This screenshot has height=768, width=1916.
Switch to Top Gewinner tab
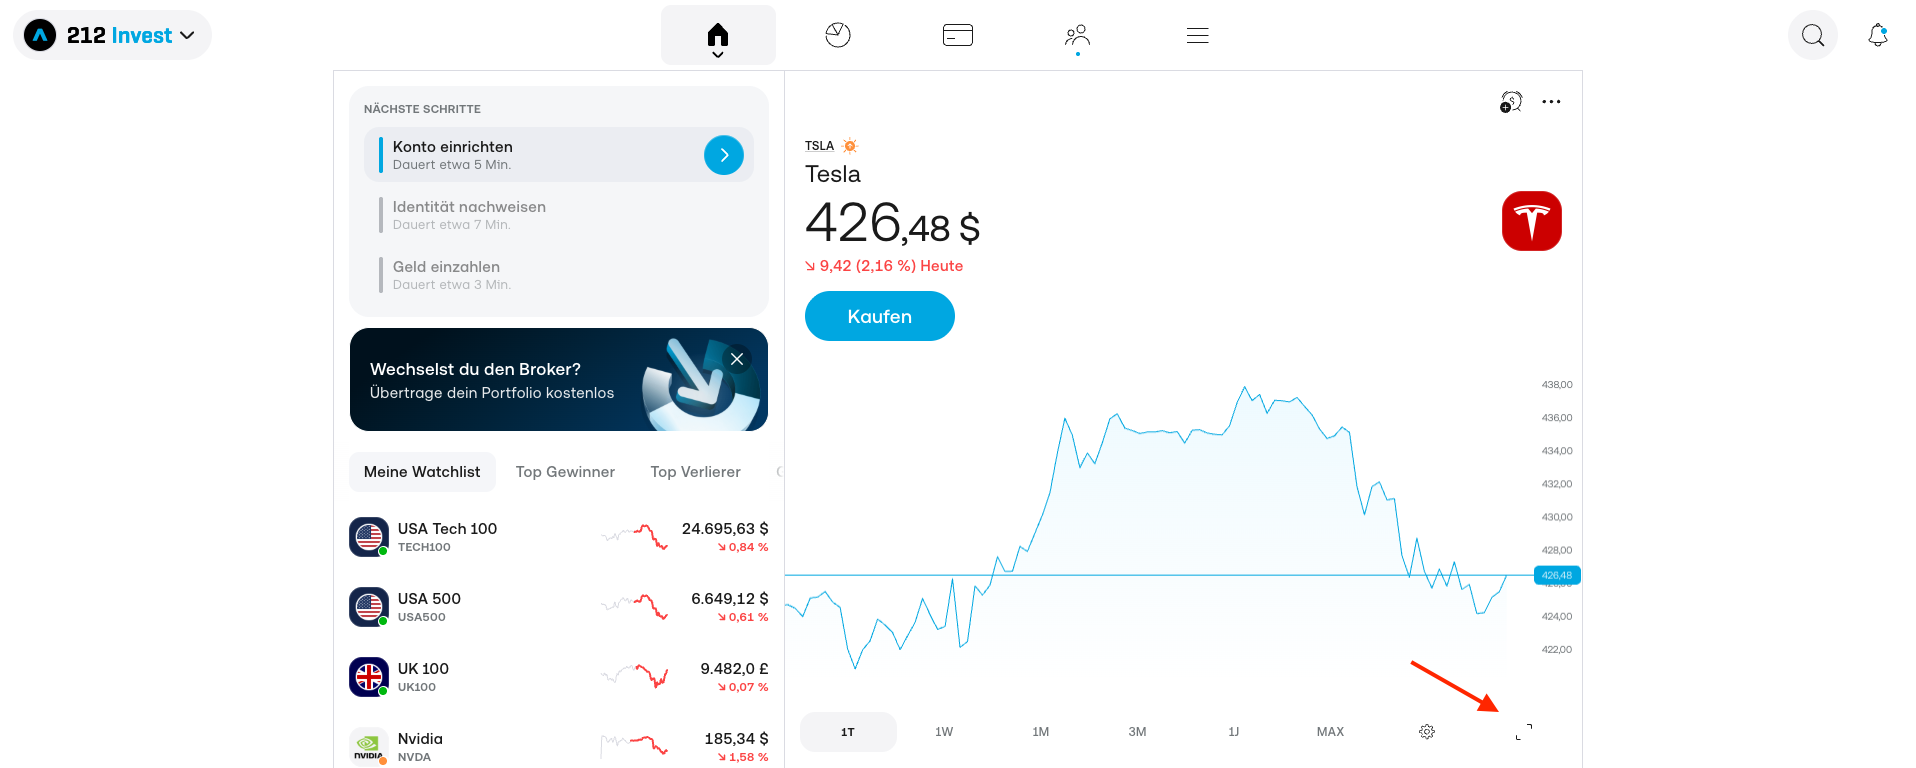[x=565, y=472]
